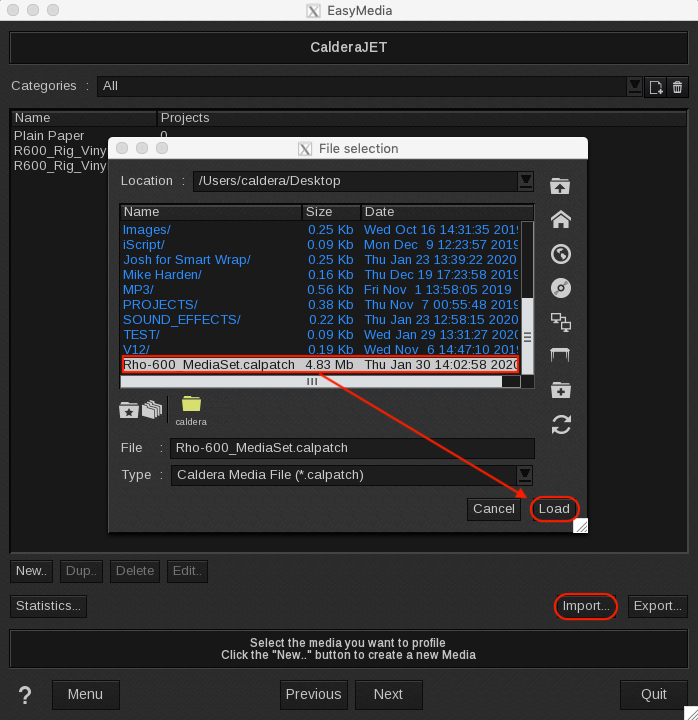Select the Rho-600_MediaSet.calpatch file
Image resolution: width=698 pixels, height=720 pixels.
(320, 365)
